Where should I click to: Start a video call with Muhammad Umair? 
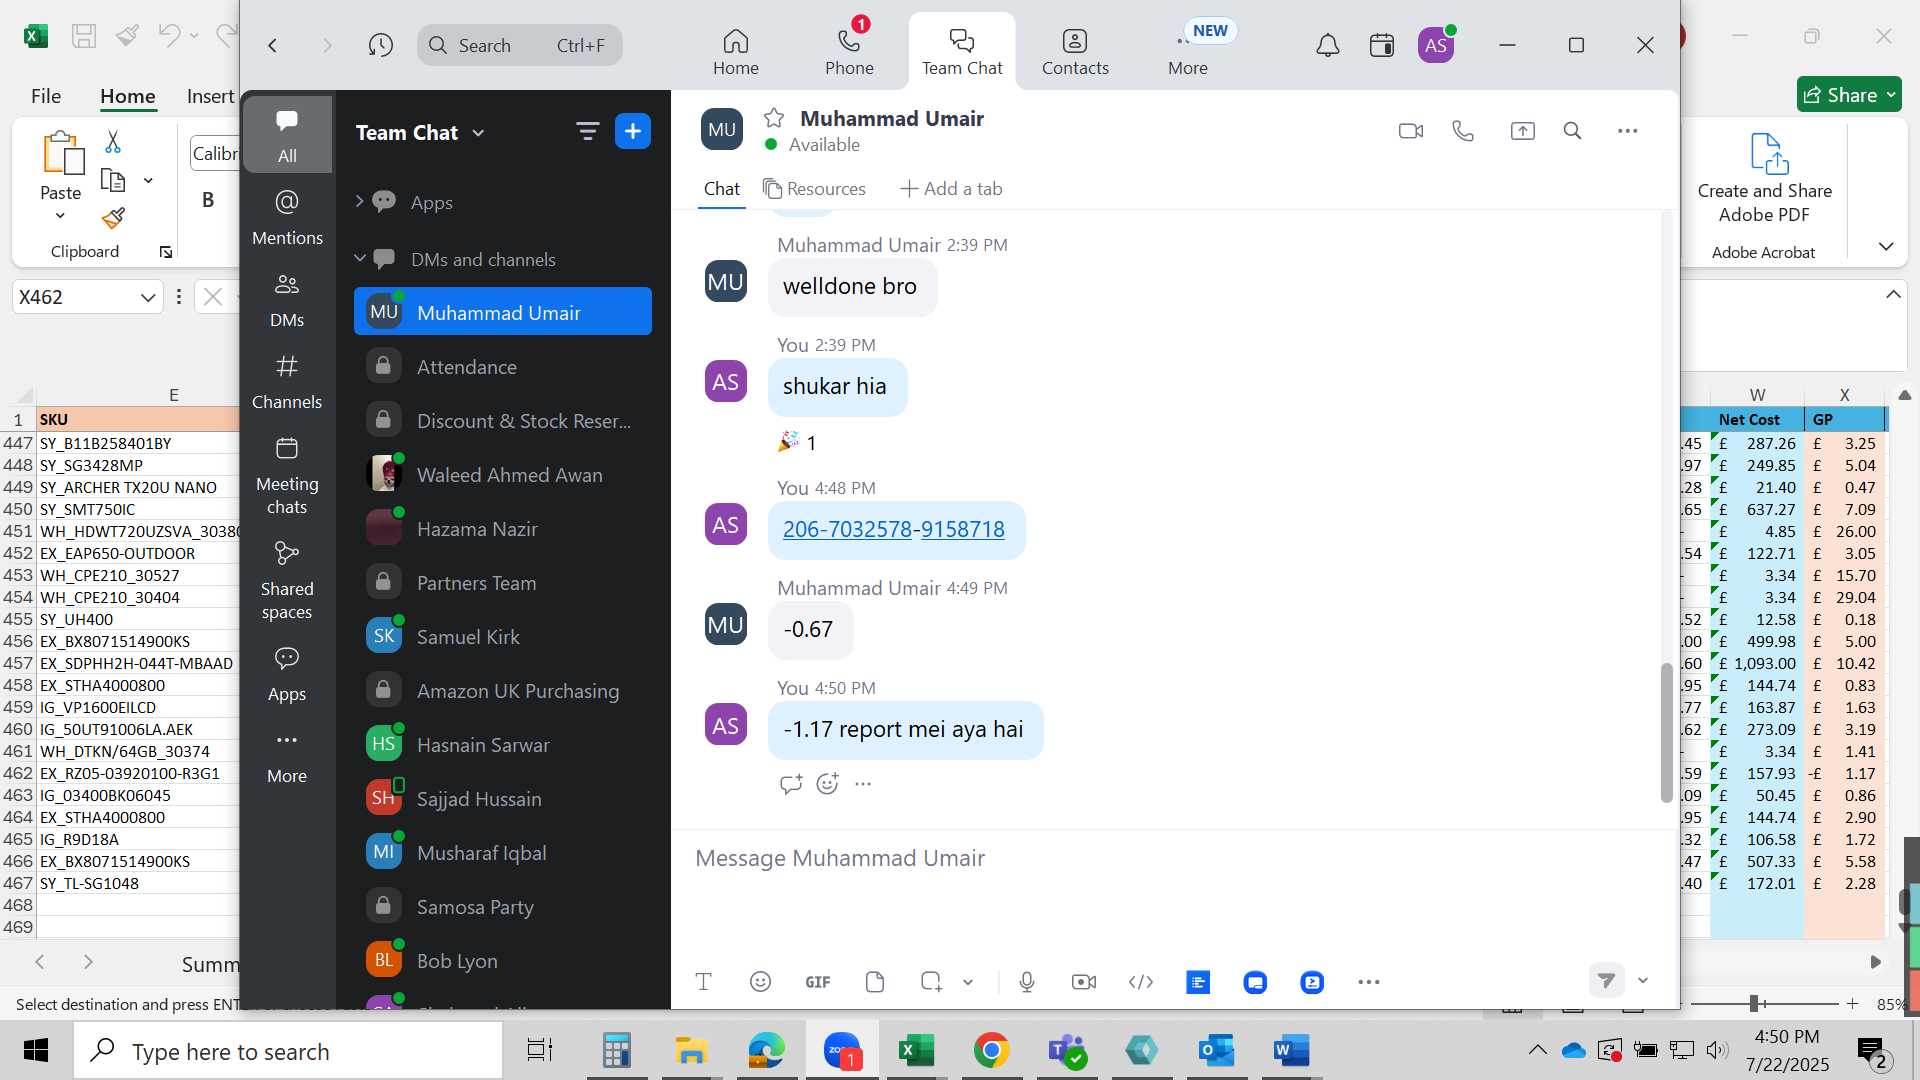tap(1410, 131)
